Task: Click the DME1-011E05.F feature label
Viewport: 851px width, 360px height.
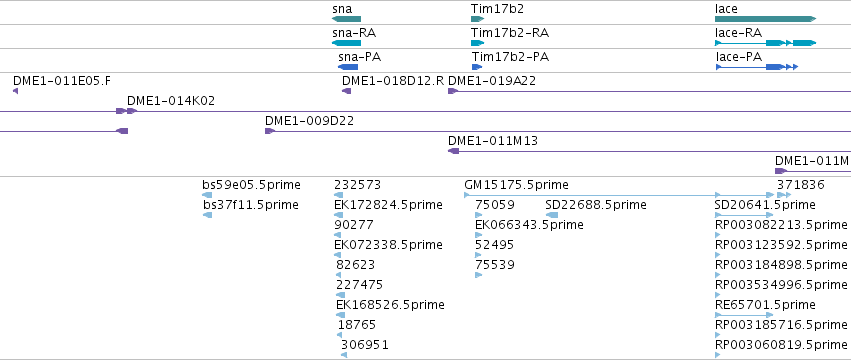Action: click(x=61, y=80)
